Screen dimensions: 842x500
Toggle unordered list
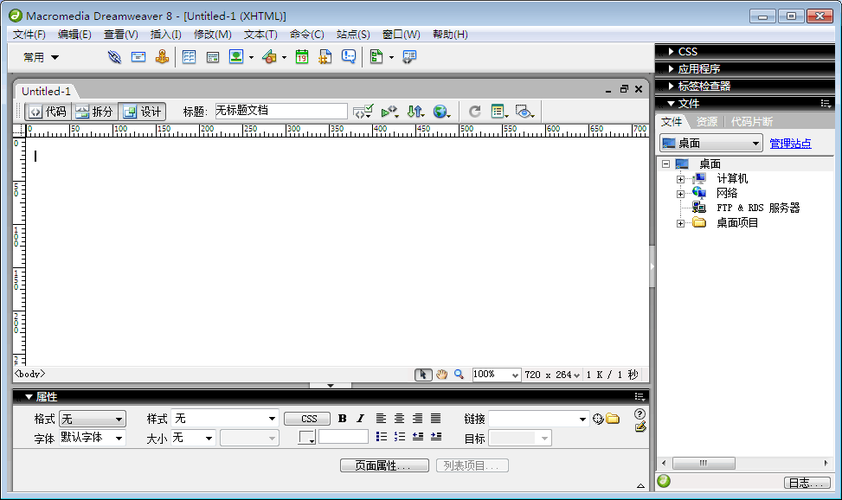tap(381, 437)
